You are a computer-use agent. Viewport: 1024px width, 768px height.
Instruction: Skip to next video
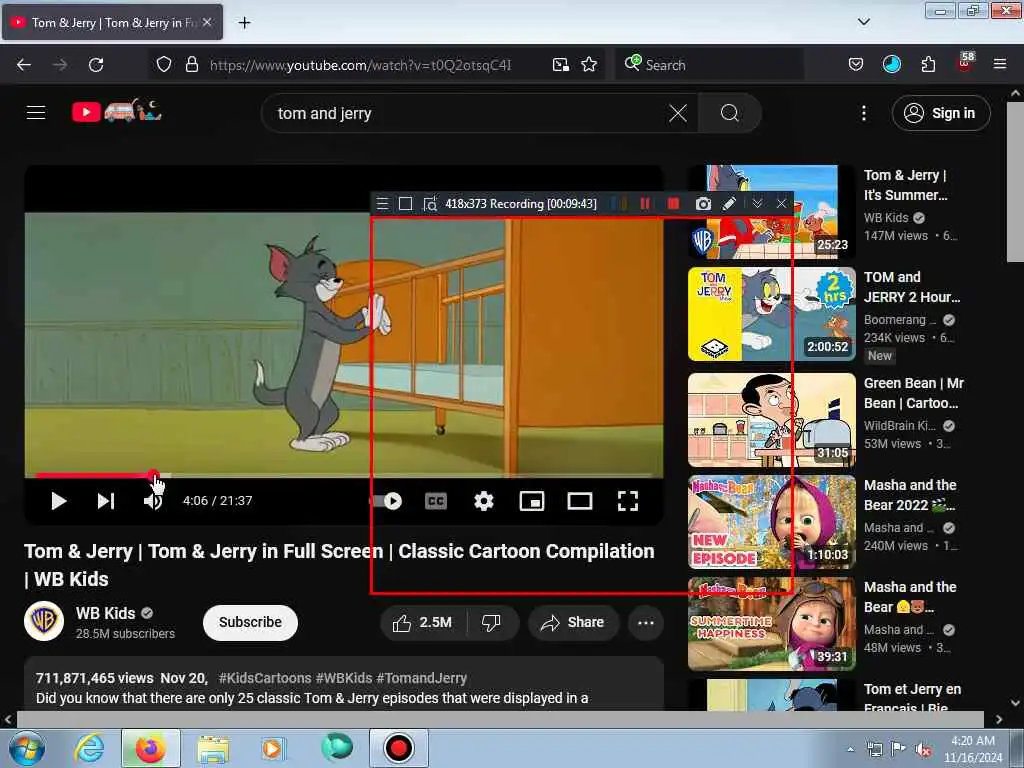click(x=106, y=501)
